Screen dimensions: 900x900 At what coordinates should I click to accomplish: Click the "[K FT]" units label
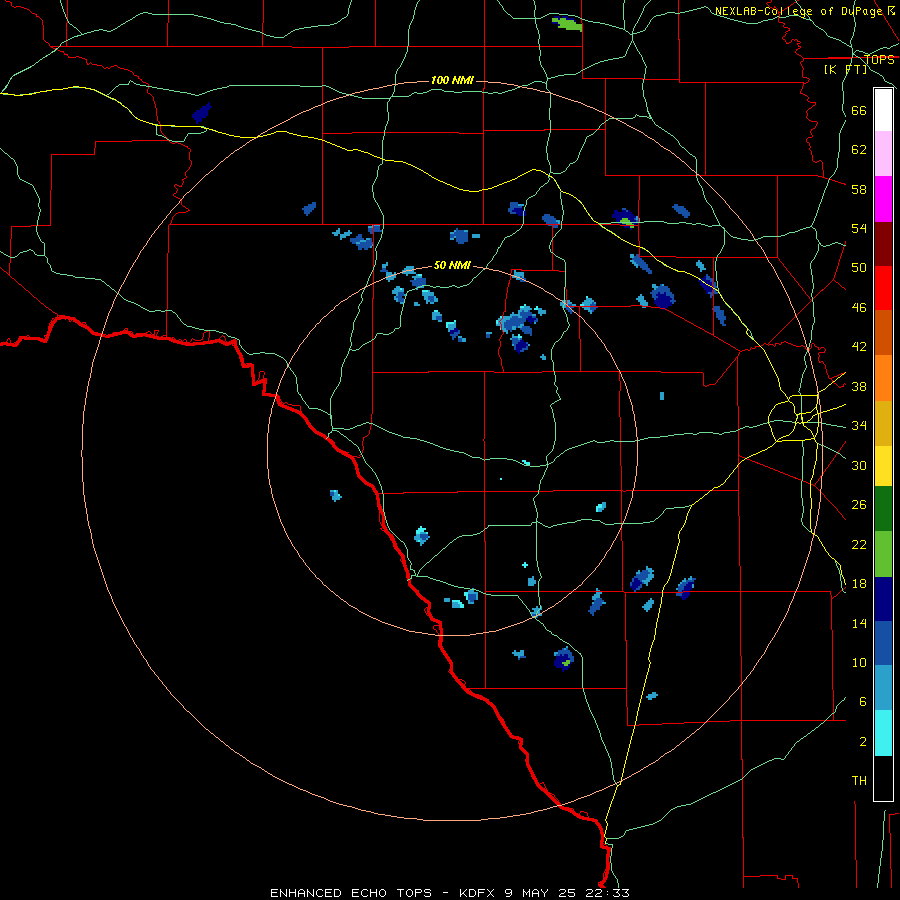pyautogui.click(x=845, y=69)
